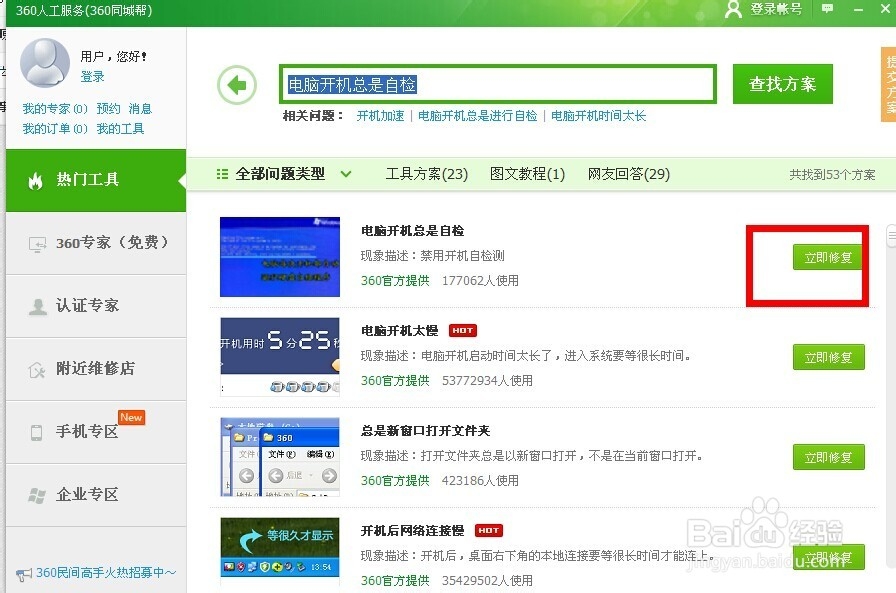This screenshot has width=896, height=593.
Task: Click the result title 总是新窗口打开文件夹
Action: (426, 431)
